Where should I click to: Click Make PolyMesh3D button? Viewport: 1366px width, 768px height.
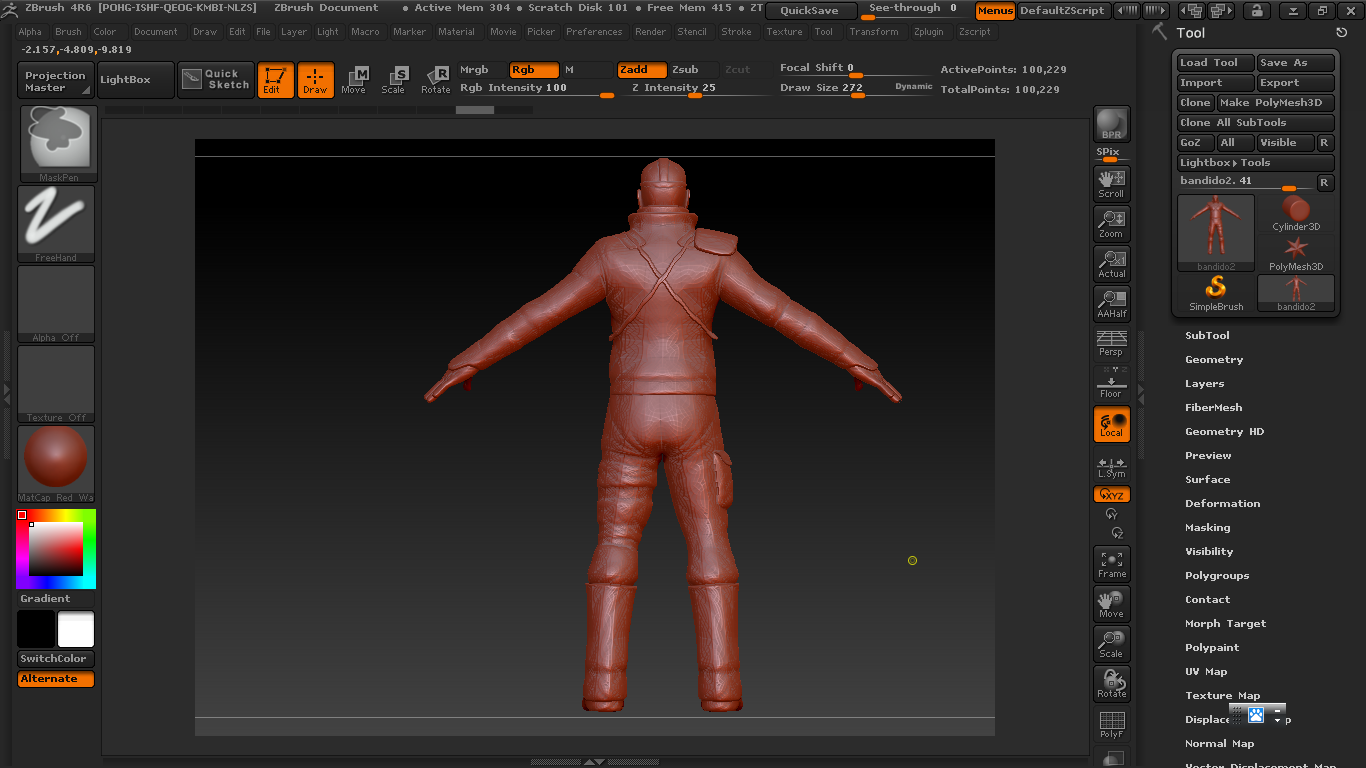tap(1275, 103)
